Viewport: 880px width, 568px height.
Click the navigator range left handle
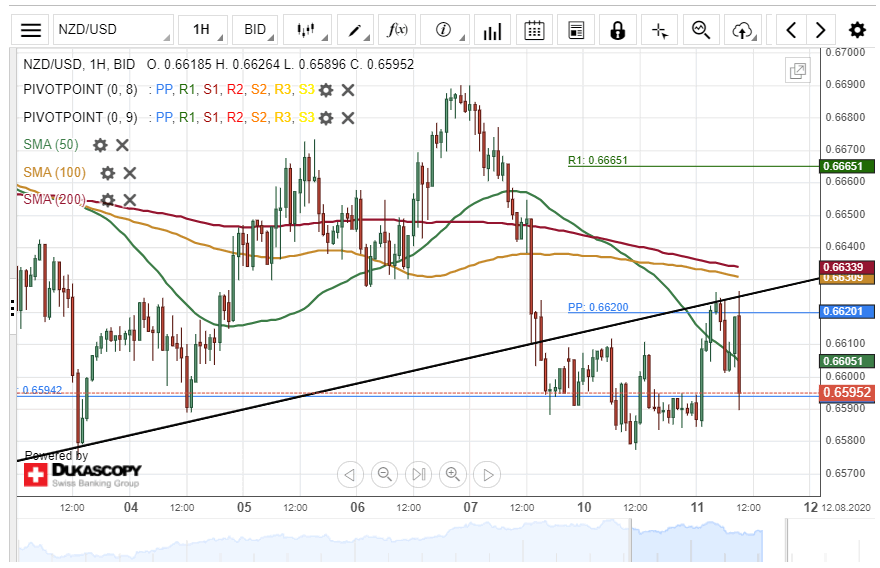pos(630,540)
